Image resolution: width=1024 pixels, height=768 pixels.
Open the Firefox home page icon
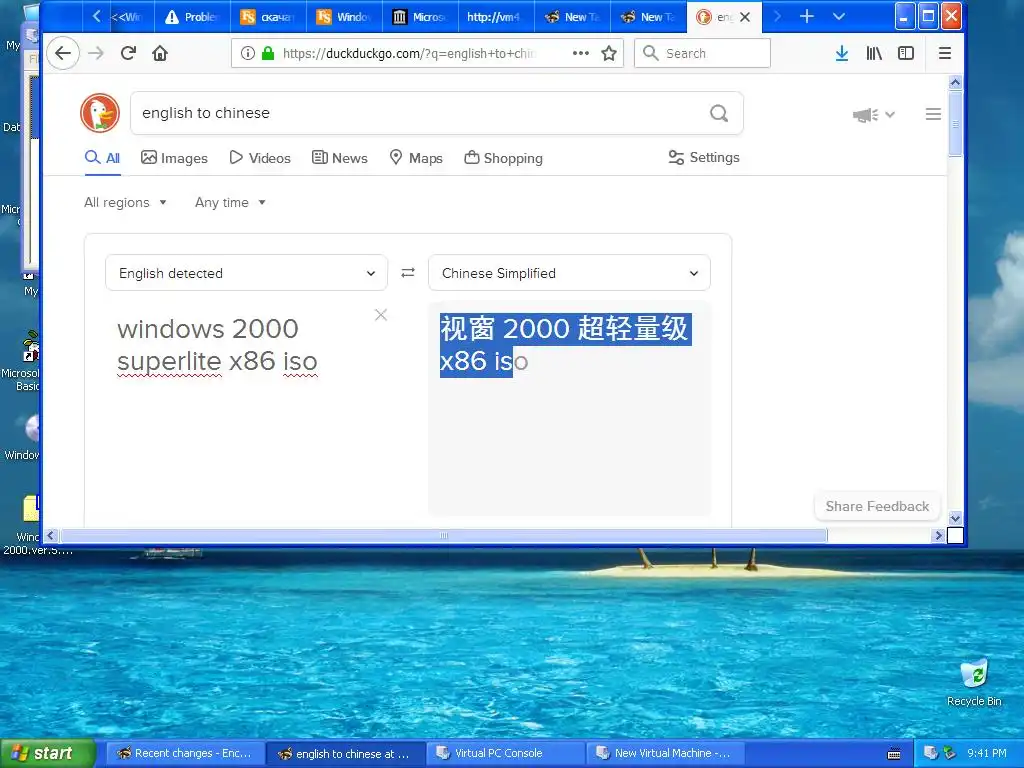tap(160, 54)
